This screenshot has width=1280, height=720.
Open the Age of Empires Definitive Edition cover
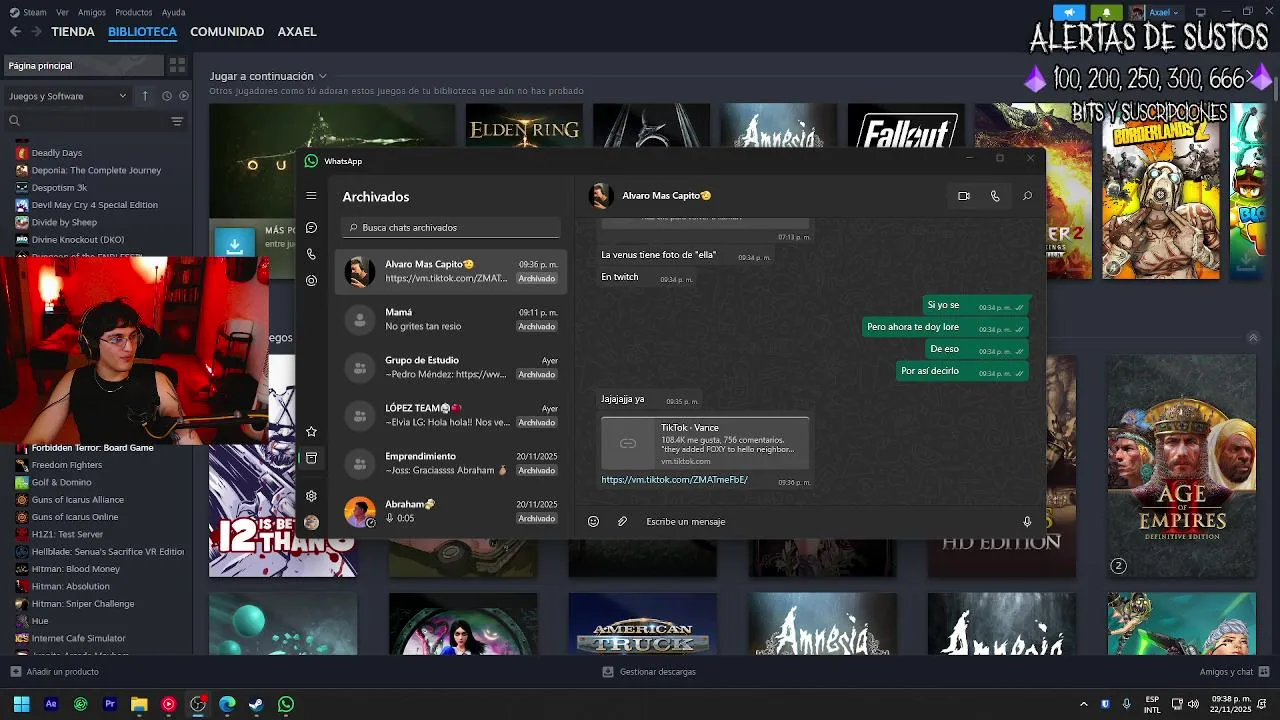[x=1181, y=466]
